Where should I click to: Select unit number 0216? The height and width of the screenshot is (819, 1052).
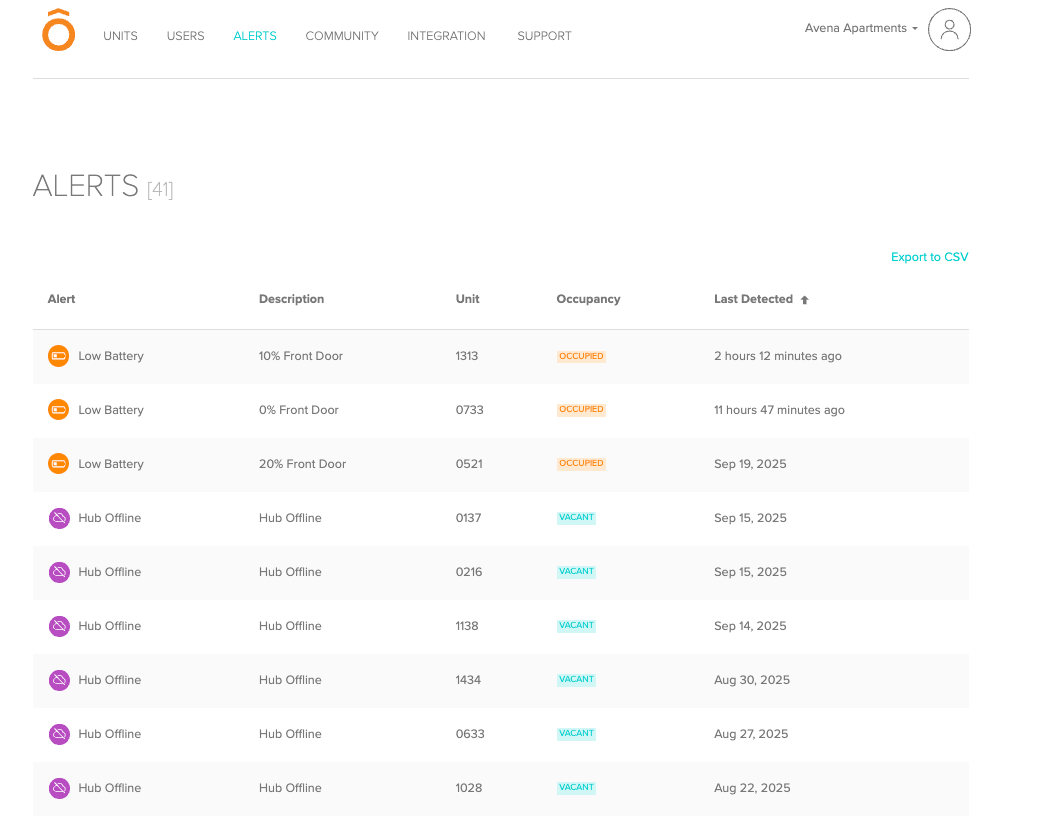(469, 572)
